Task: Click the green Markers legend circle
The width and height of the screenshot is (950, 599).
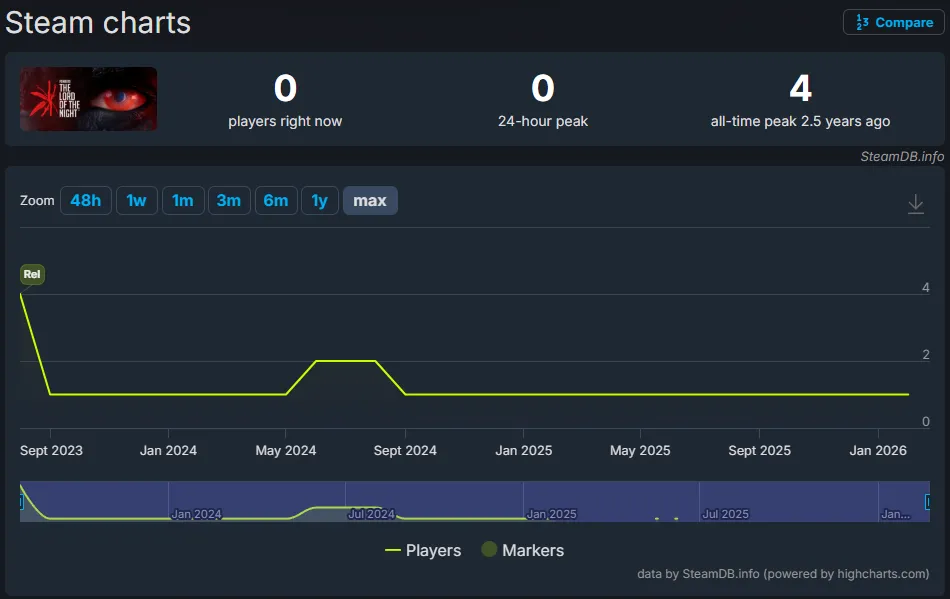Action: click(489, 550)
